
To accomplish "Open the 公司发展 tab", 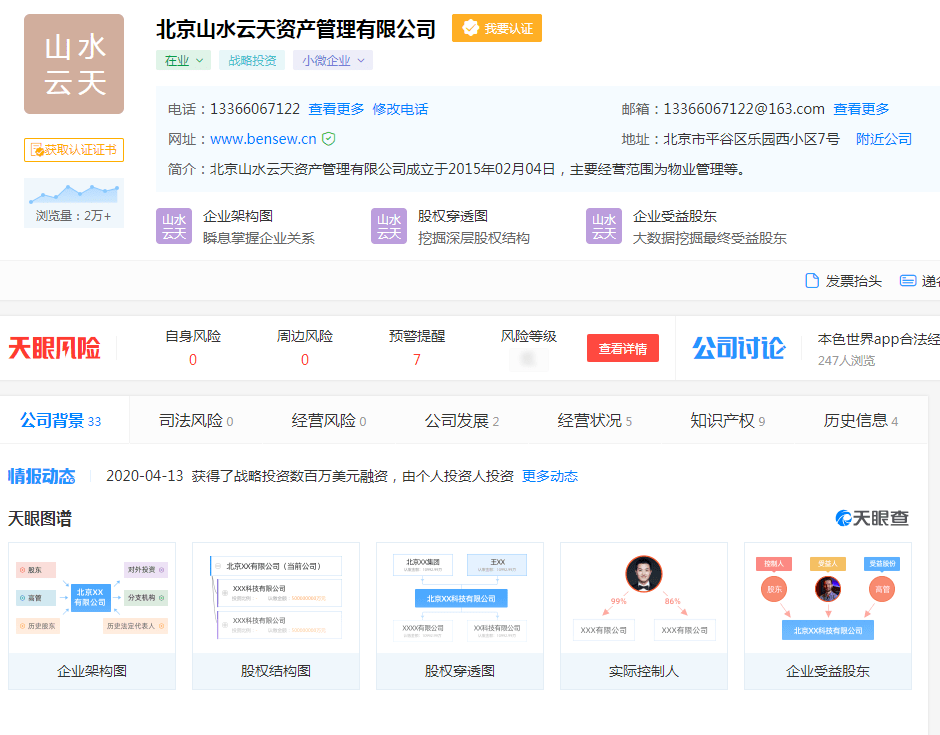I will click(462, 420).
